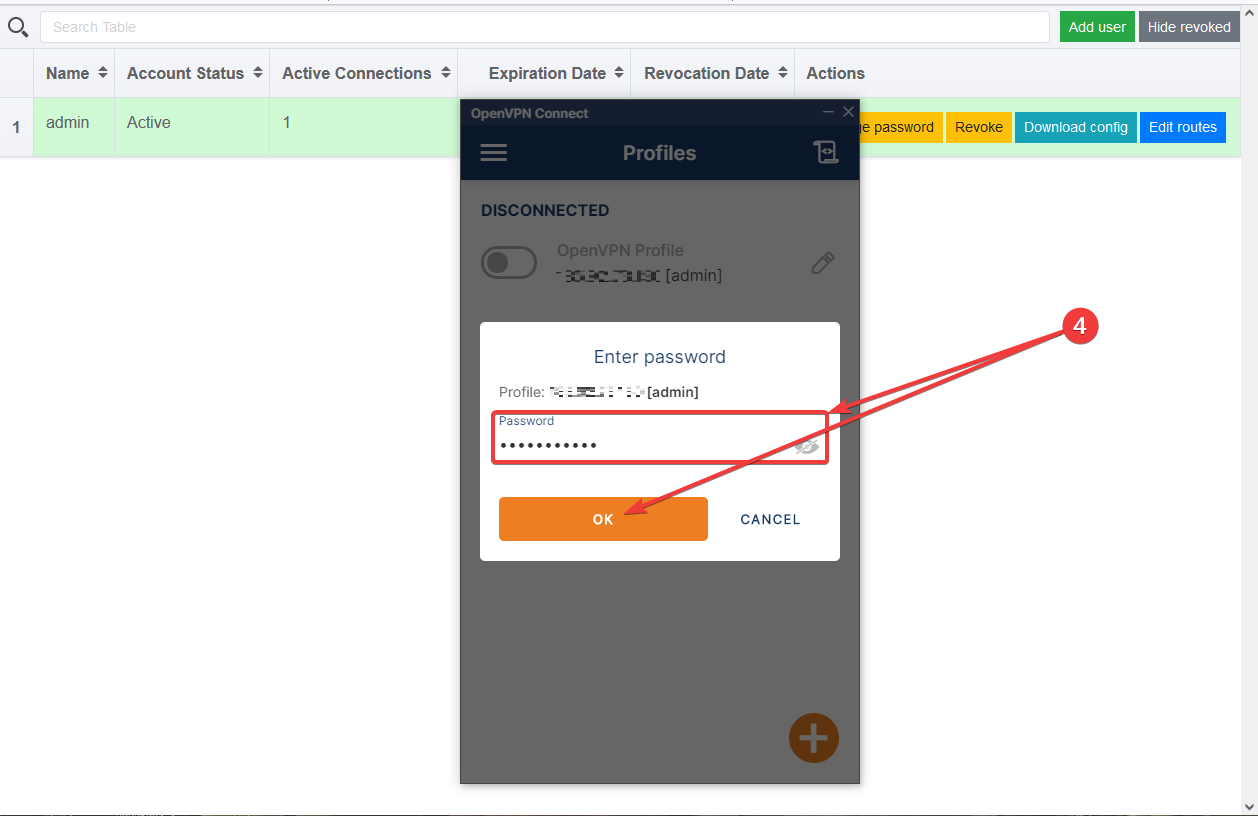Minimize the OpenVPN Connect window
The width and height of the screenshot is (1258, 816).
828,112
